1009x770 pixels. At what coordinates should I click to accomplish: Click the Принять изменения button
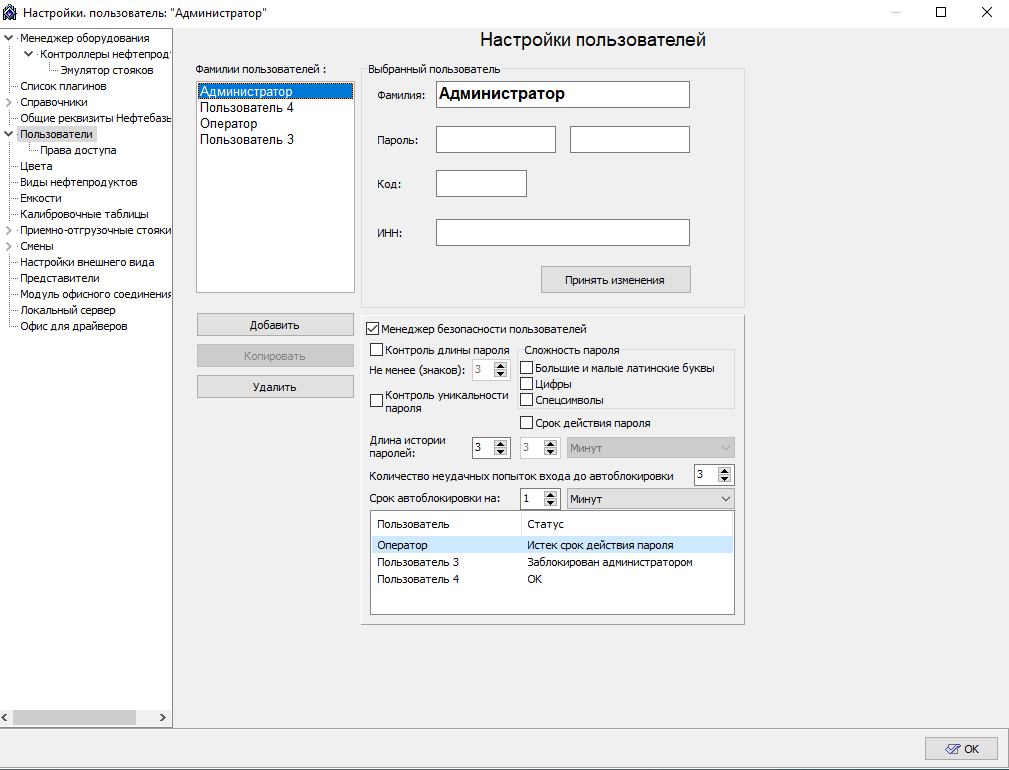[x=615, y=280]
